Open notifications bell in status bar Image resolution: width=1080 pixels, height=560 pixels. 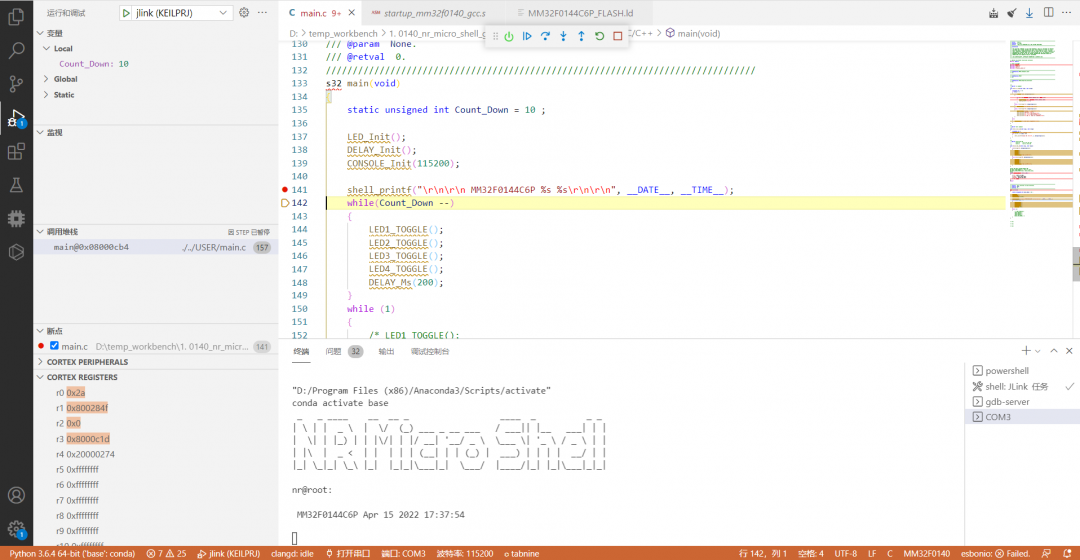[1067, 553]
